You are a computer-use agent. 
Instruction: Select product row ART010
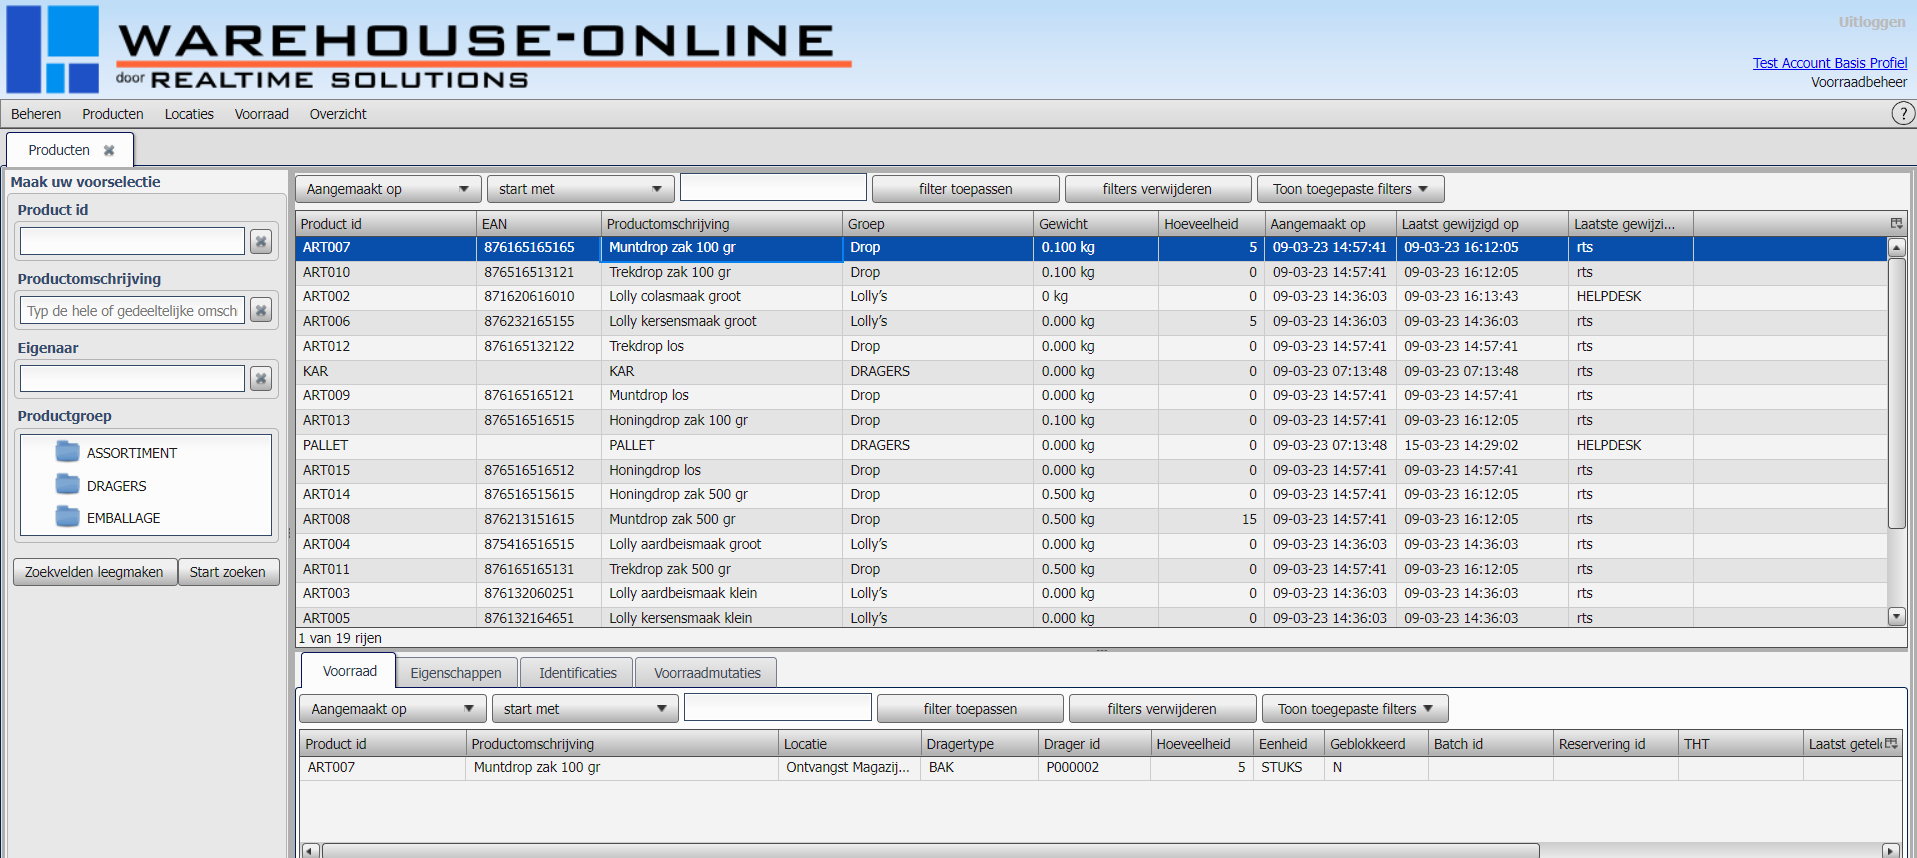coord(1091,272)
